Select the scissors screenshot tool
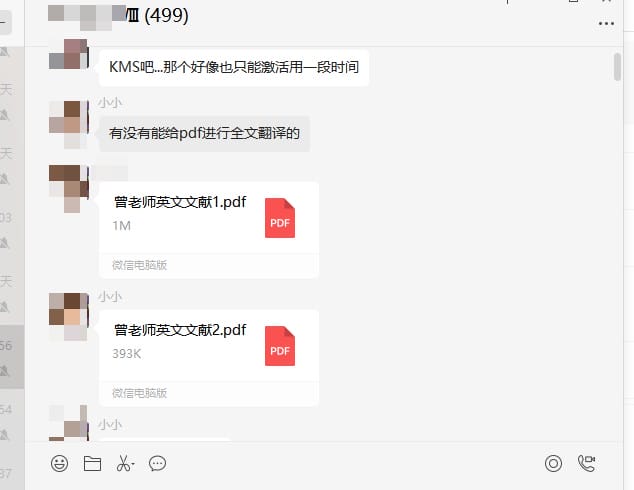This screenshot has width=634, height=490. coord(123,463)
